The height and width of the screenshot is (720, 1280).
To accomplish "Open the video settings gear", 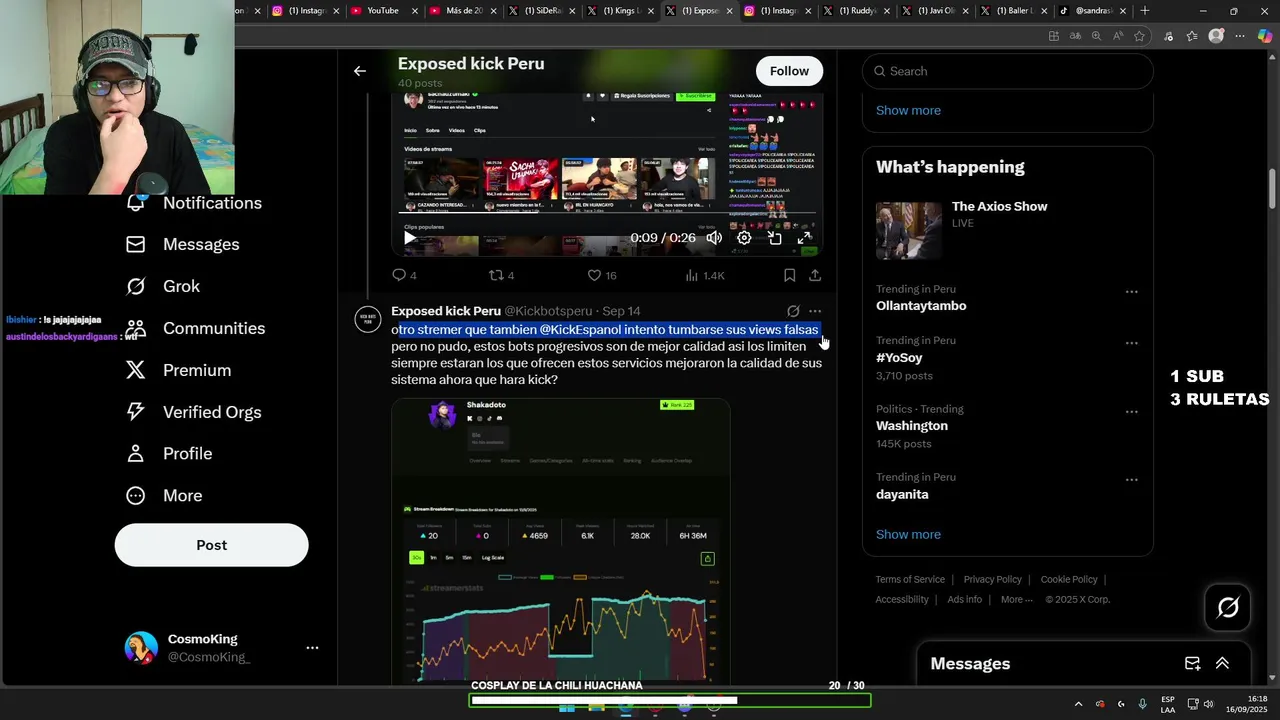I will click(x=744, y=238).
